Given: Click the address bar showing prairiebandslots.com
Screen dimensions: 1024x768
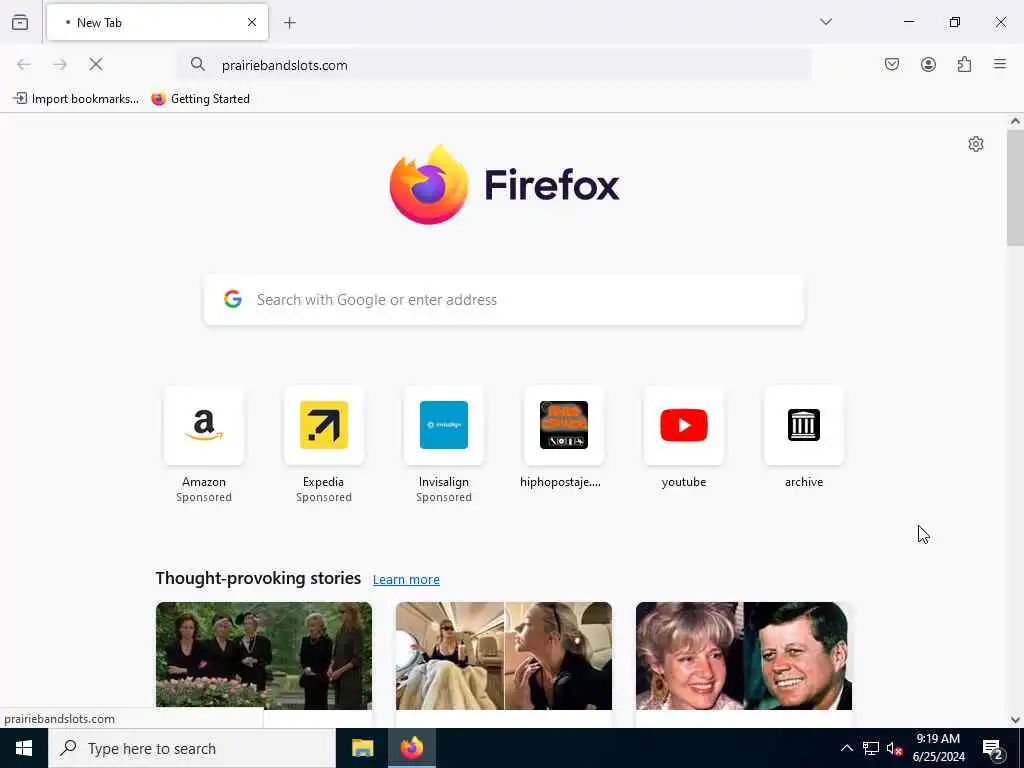Looking at the screenshot, I should (x=494, y=65).
